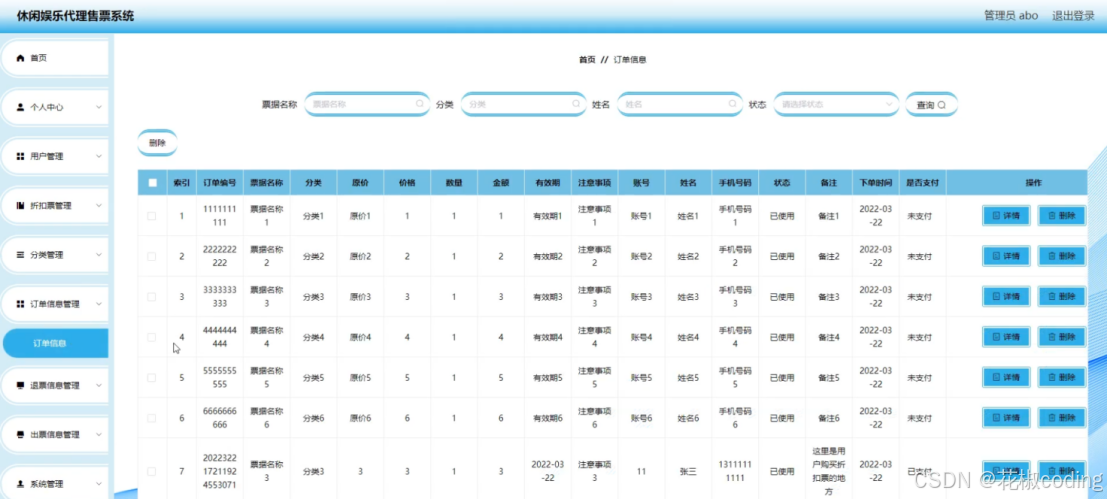Image resolution: width=1107 pixels, height=500 pixels.
Task: Expand 系统管理 chevron
Action: (99, 484)
